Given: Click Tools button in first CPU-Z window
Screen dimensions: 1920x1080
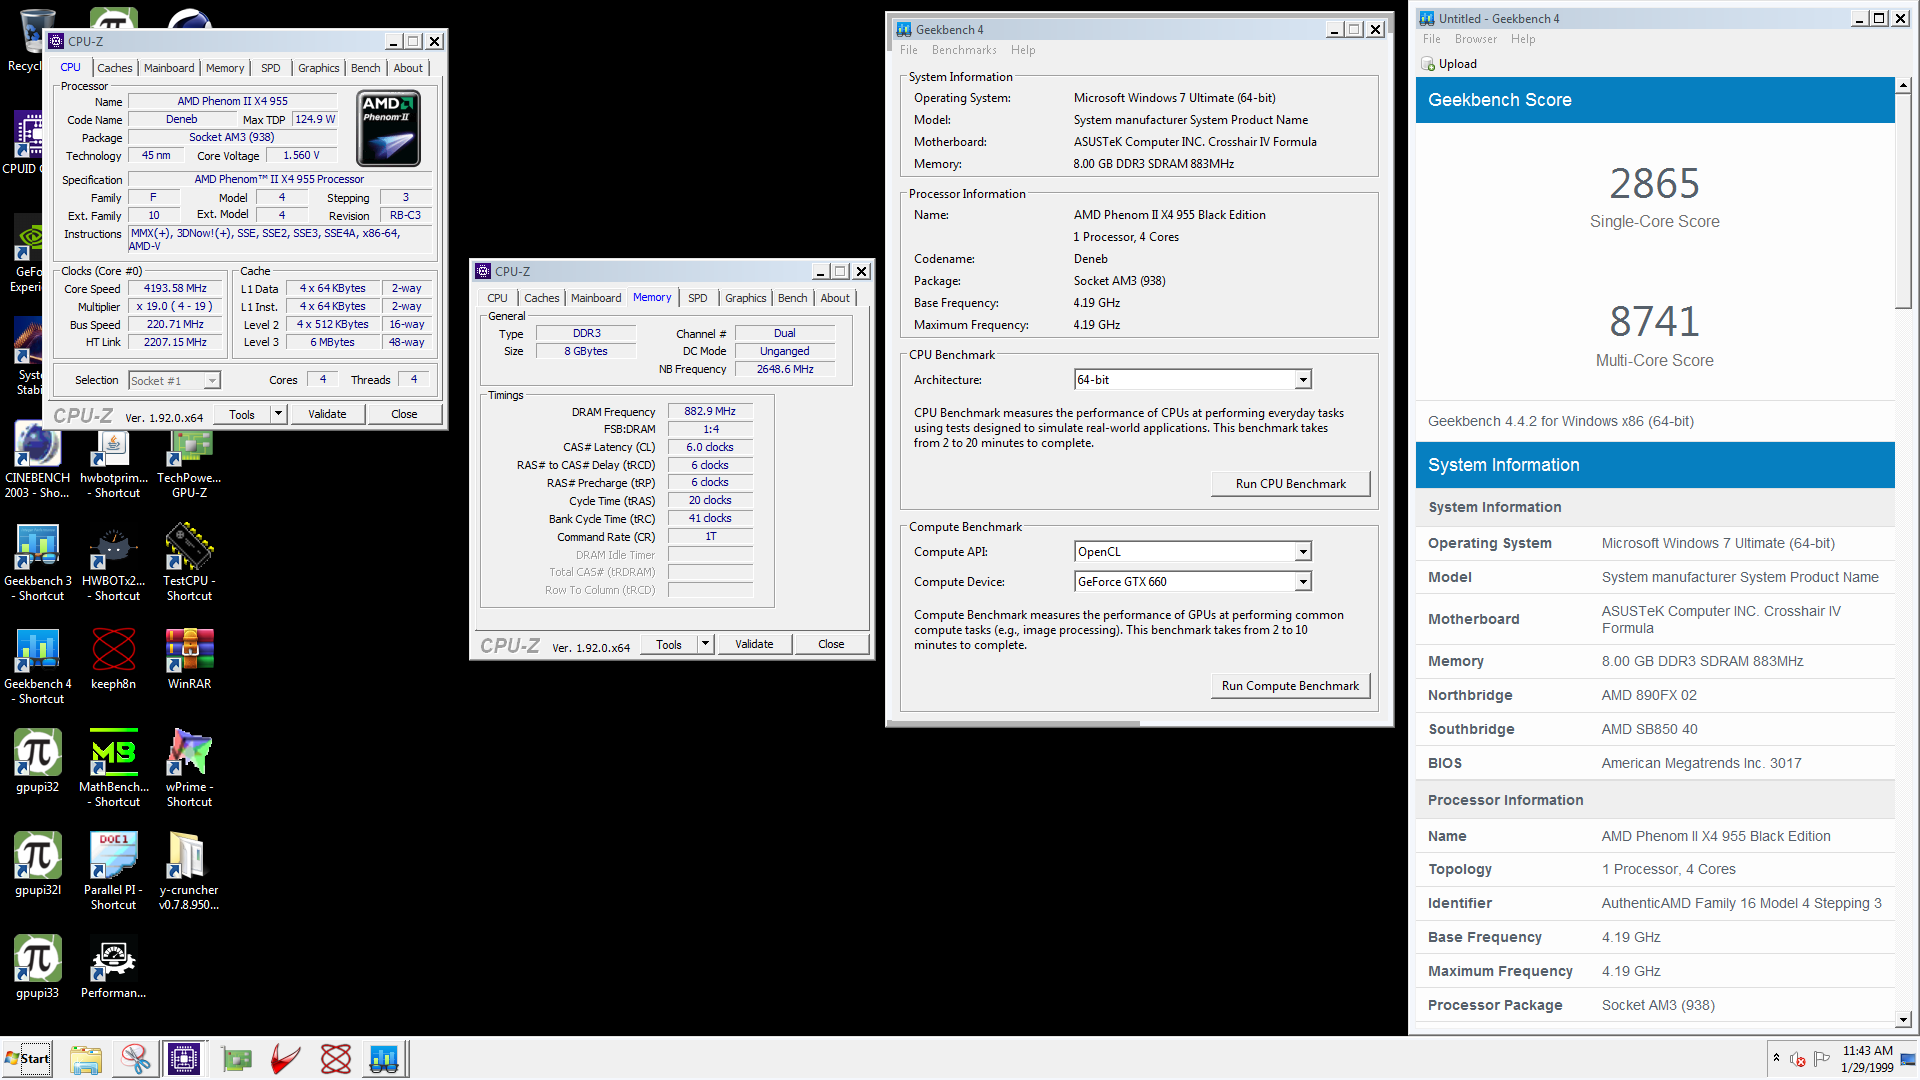Looking at the screenshot, I should [242, 414].
